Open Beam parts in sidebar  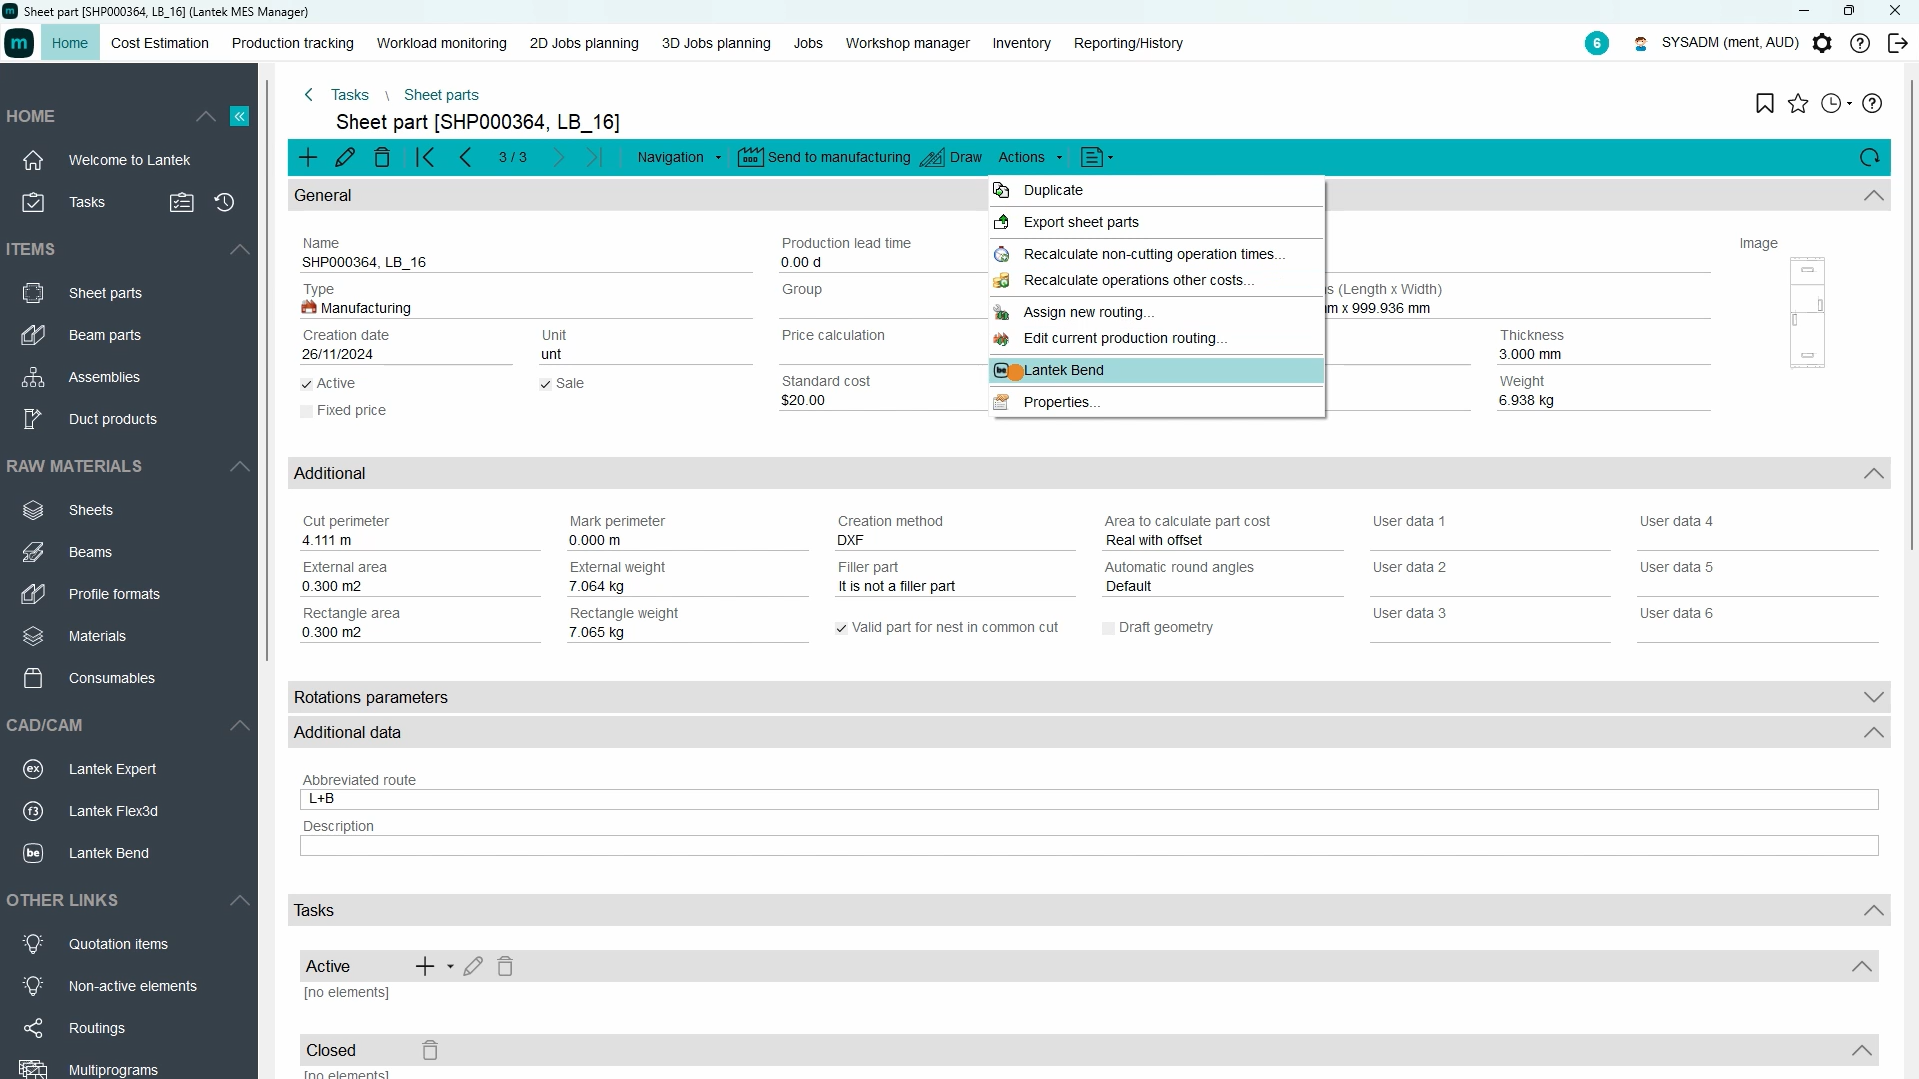pyautogui.click(x=105, y=335)
